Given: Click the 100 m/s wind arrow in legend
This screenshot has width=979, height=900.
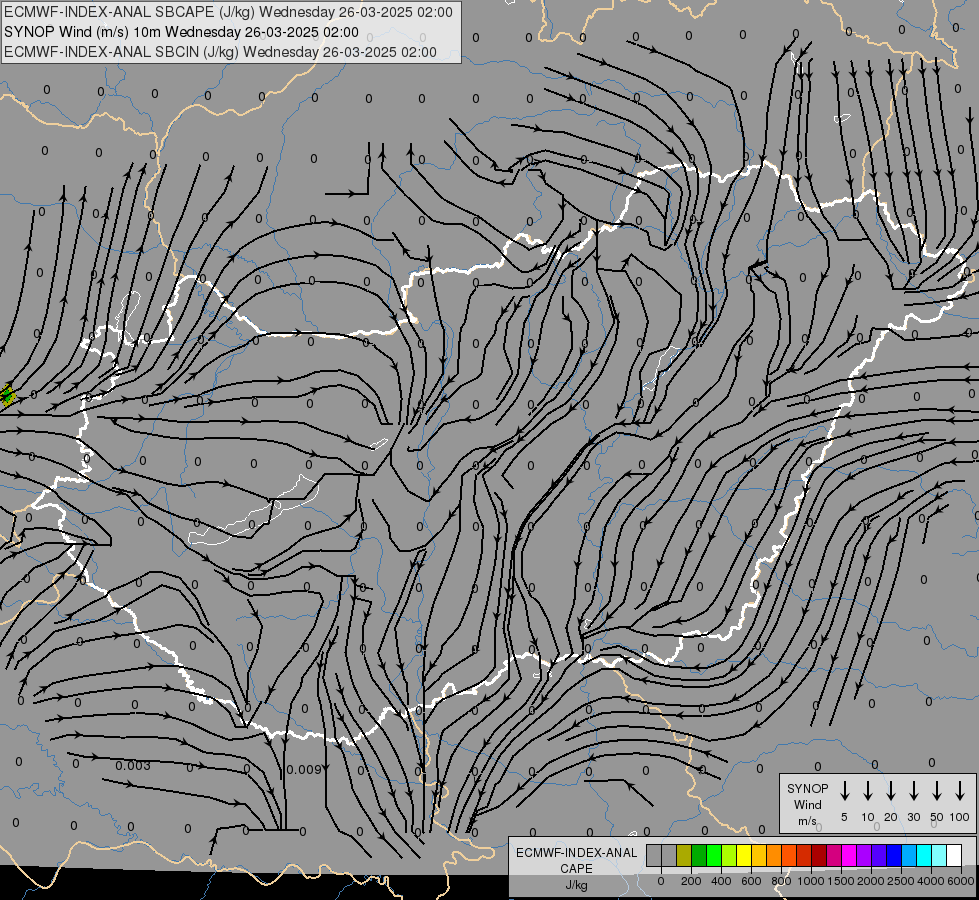Looking at the screenshot, I should pyautogui.click(x=960, y=791).
